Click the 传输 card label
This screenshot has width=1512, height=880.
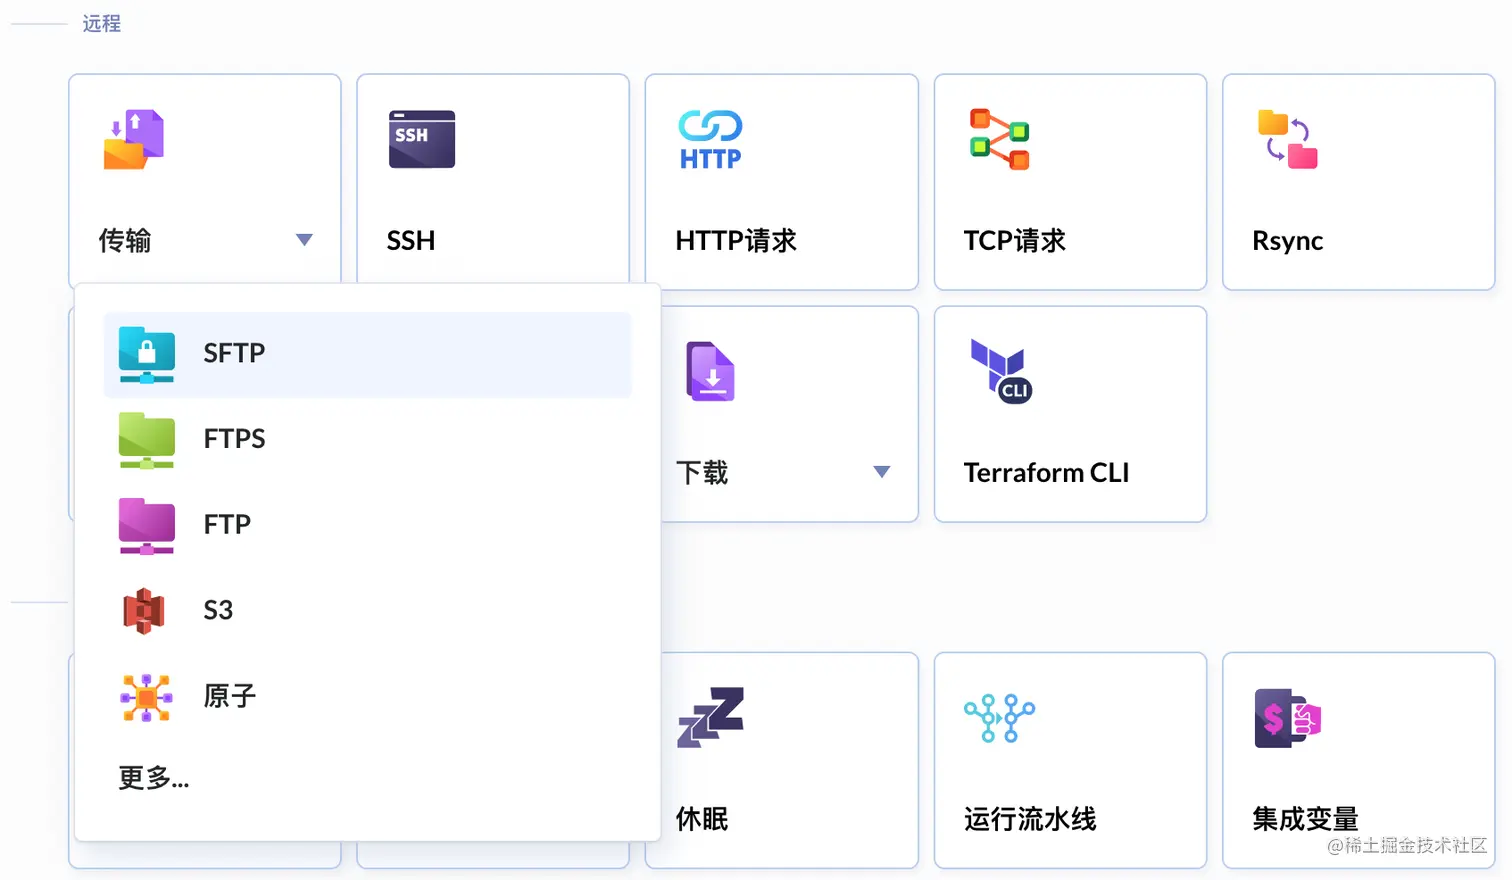pyautogui.click(x=125, y=241)
